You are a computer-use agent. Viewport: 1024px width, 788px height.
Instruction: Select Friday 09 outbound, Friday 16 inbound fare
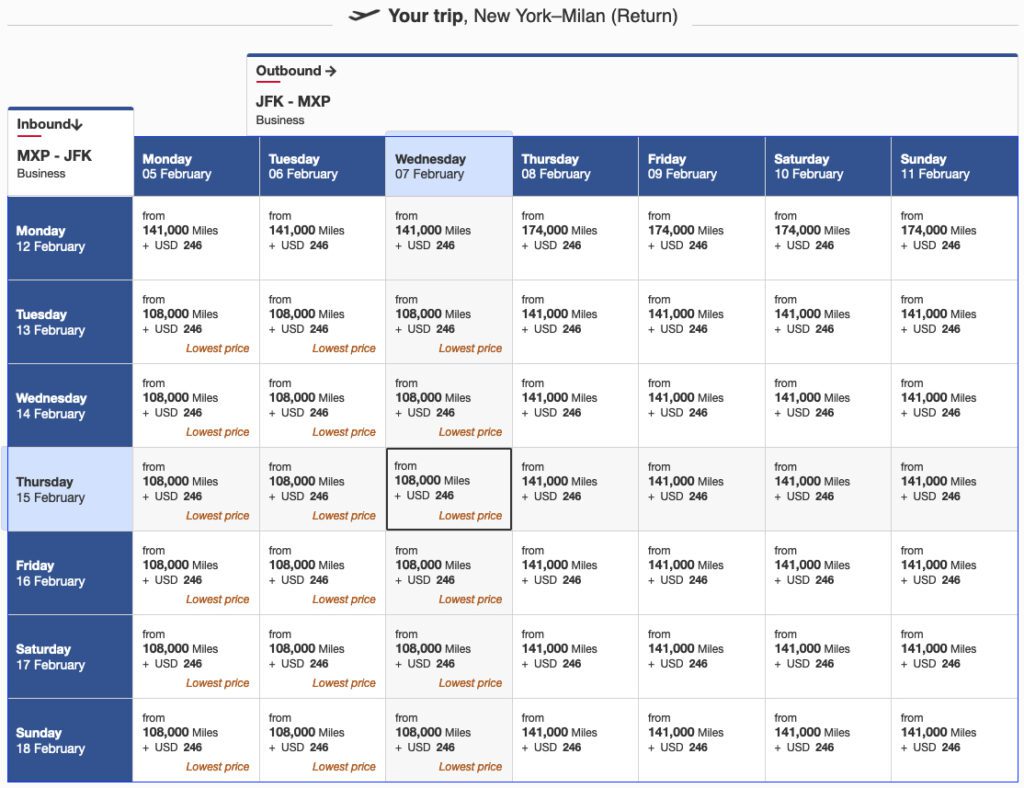click(x=701, y=573)
